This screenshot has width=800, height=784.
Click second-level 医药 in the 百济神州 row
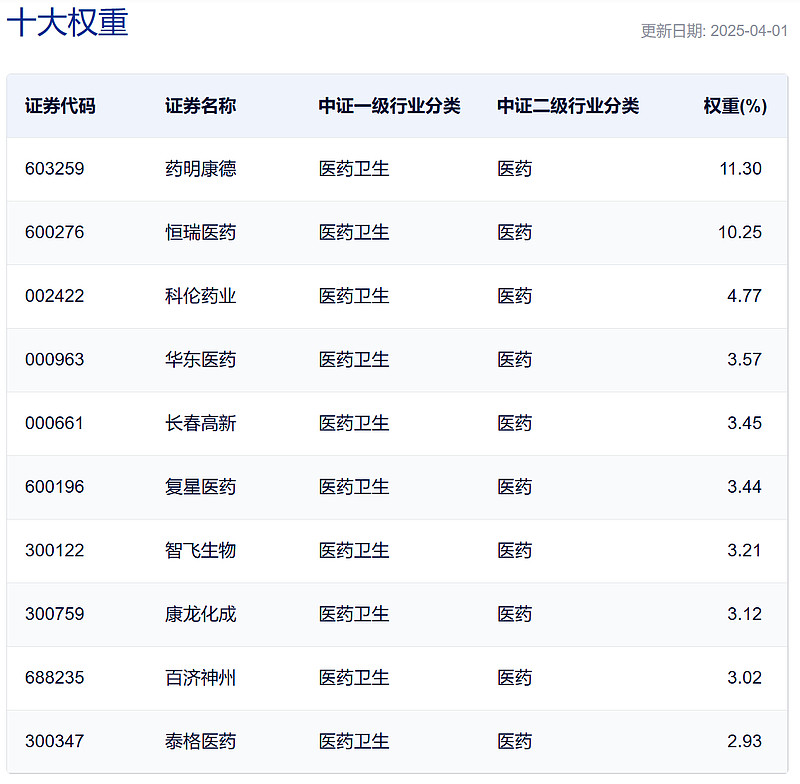click(515, 678)
